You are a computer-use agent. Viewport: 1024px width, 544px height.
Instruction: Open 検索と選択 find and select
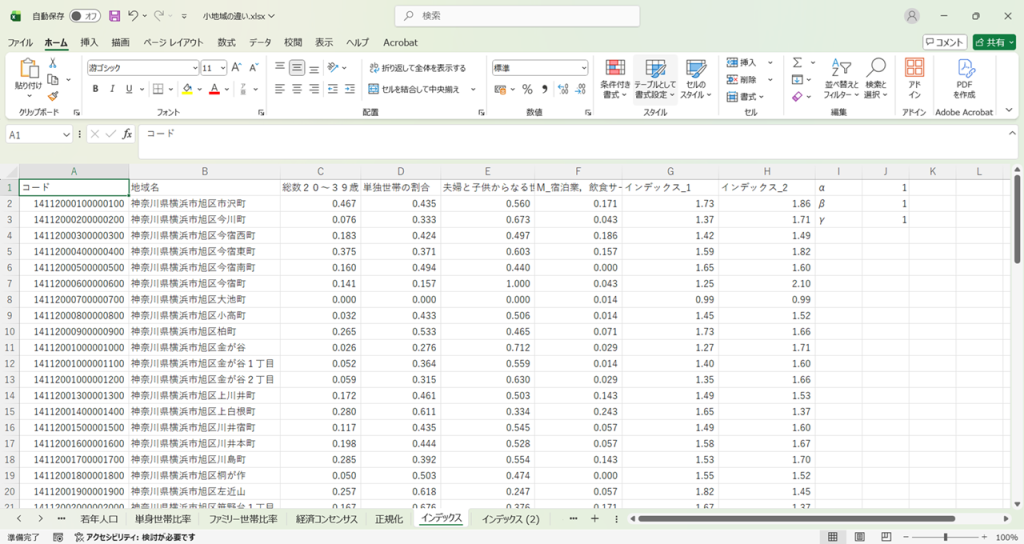click(x=876, y=78)
